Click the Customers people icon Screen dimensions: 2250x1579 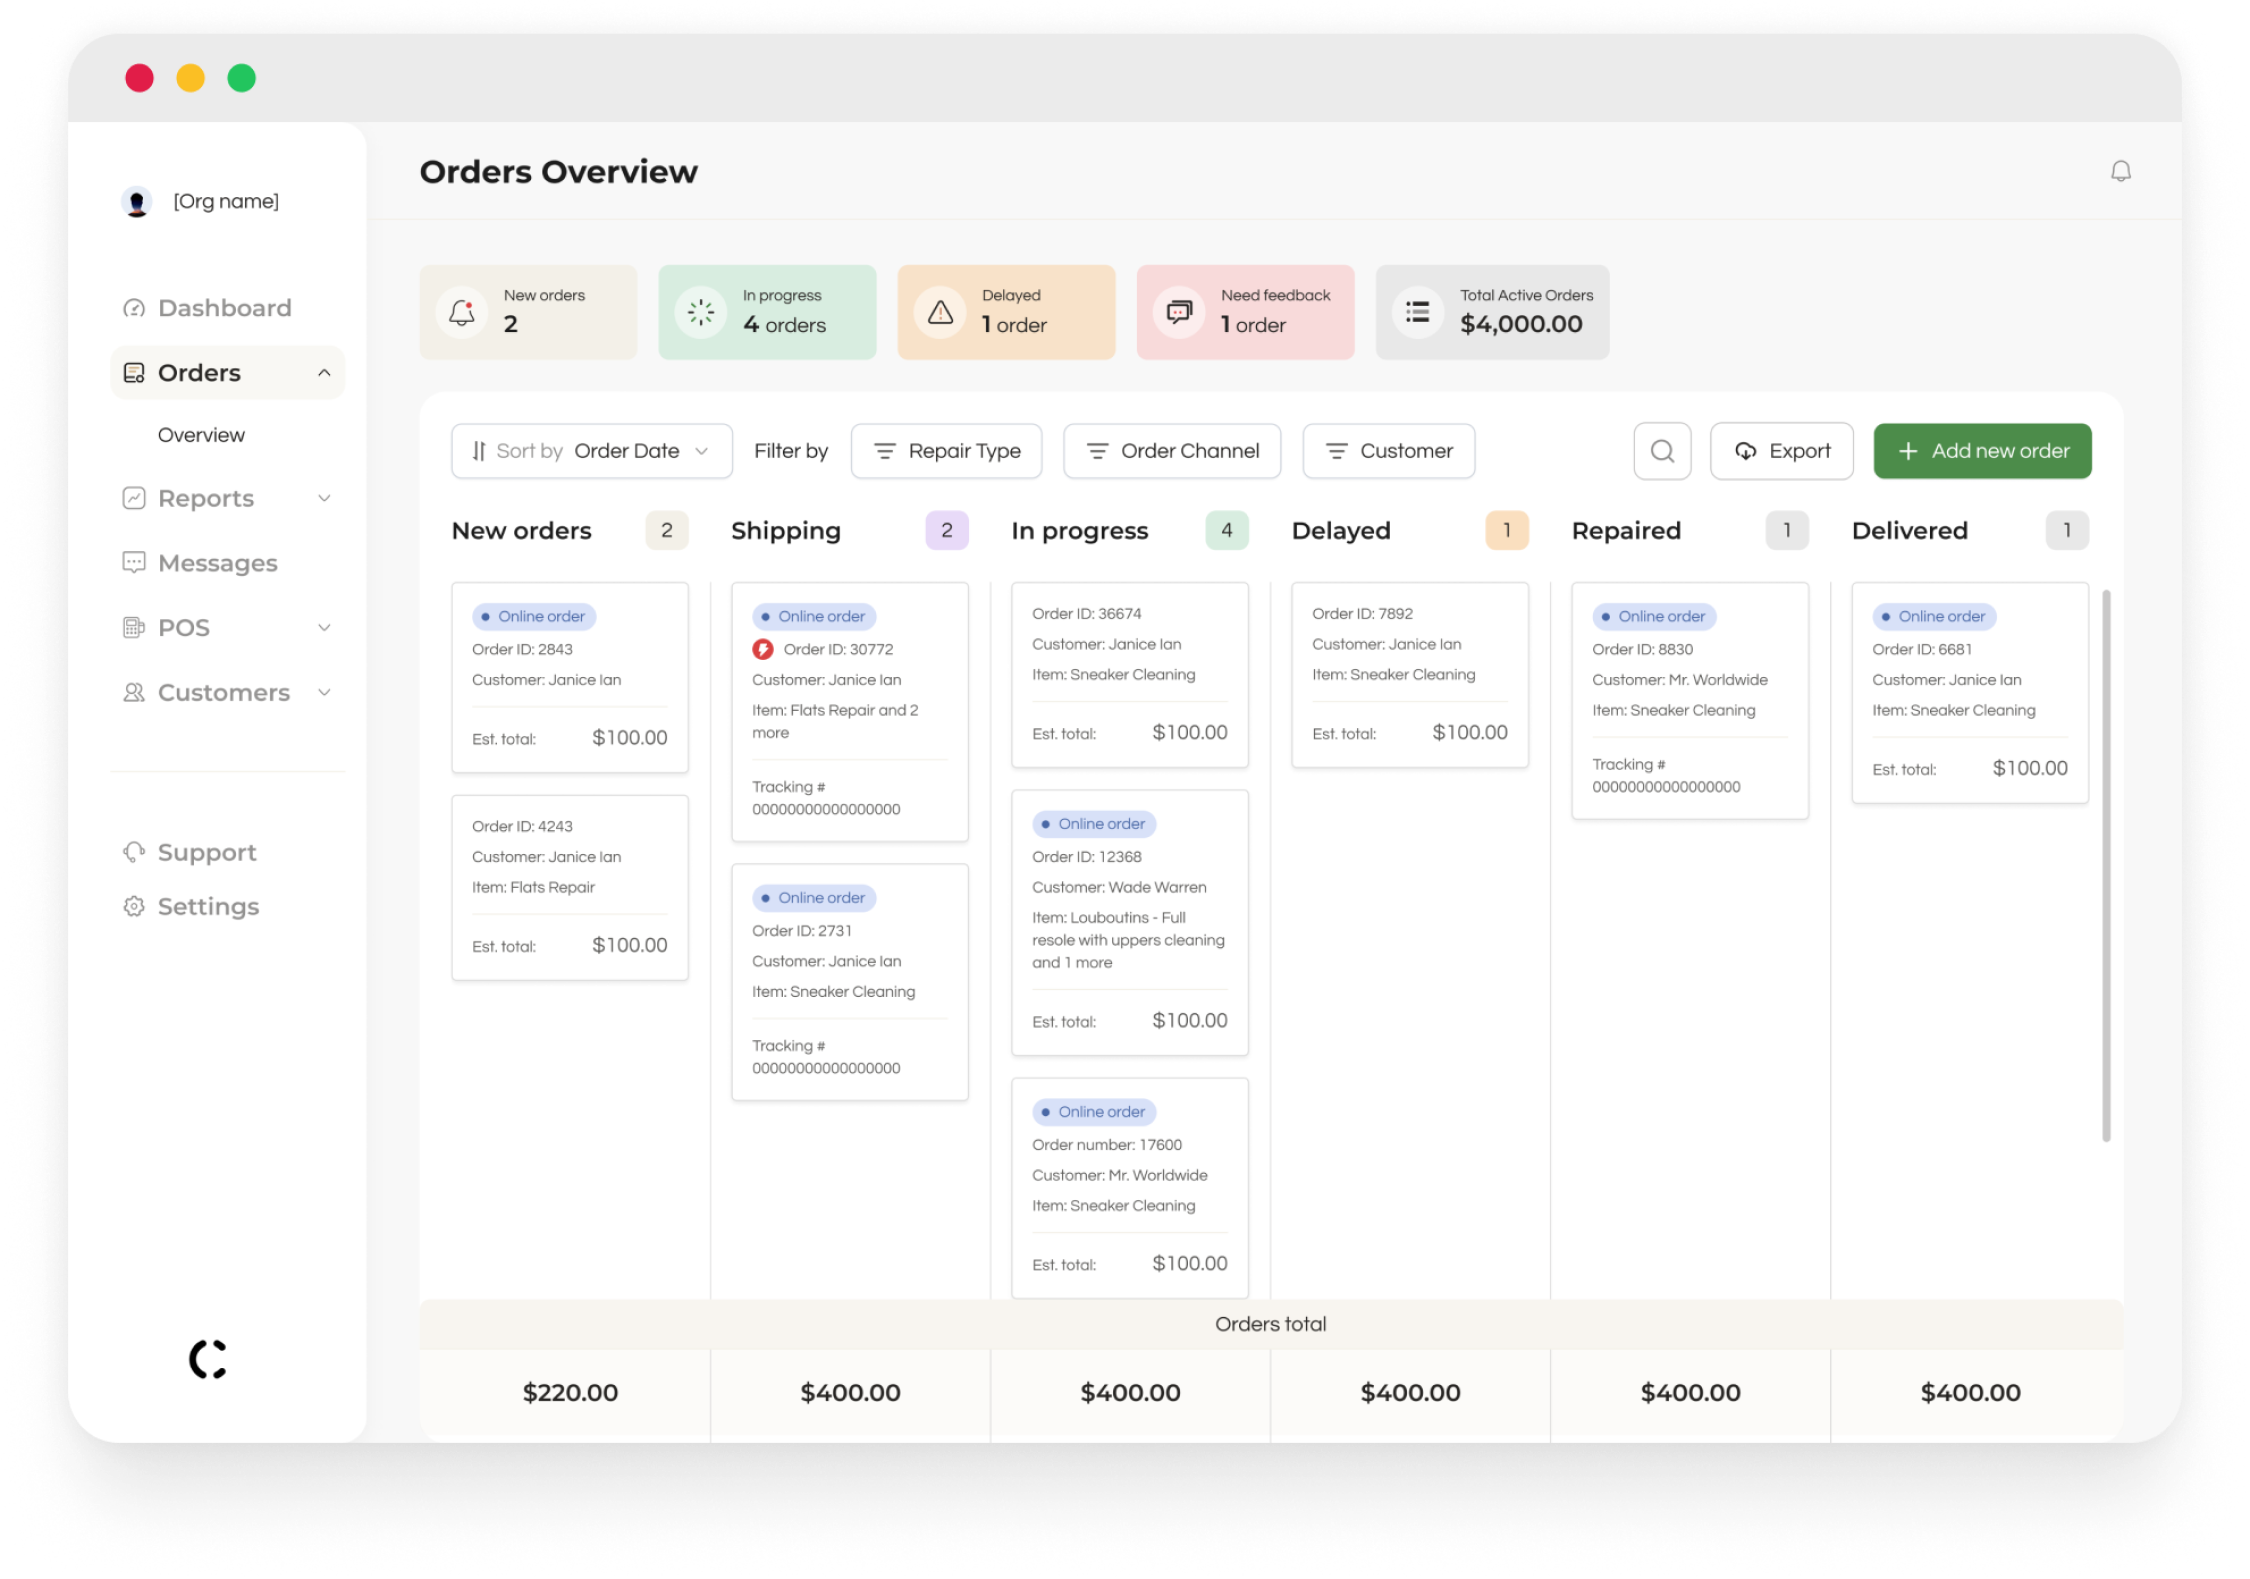point(134,692)
